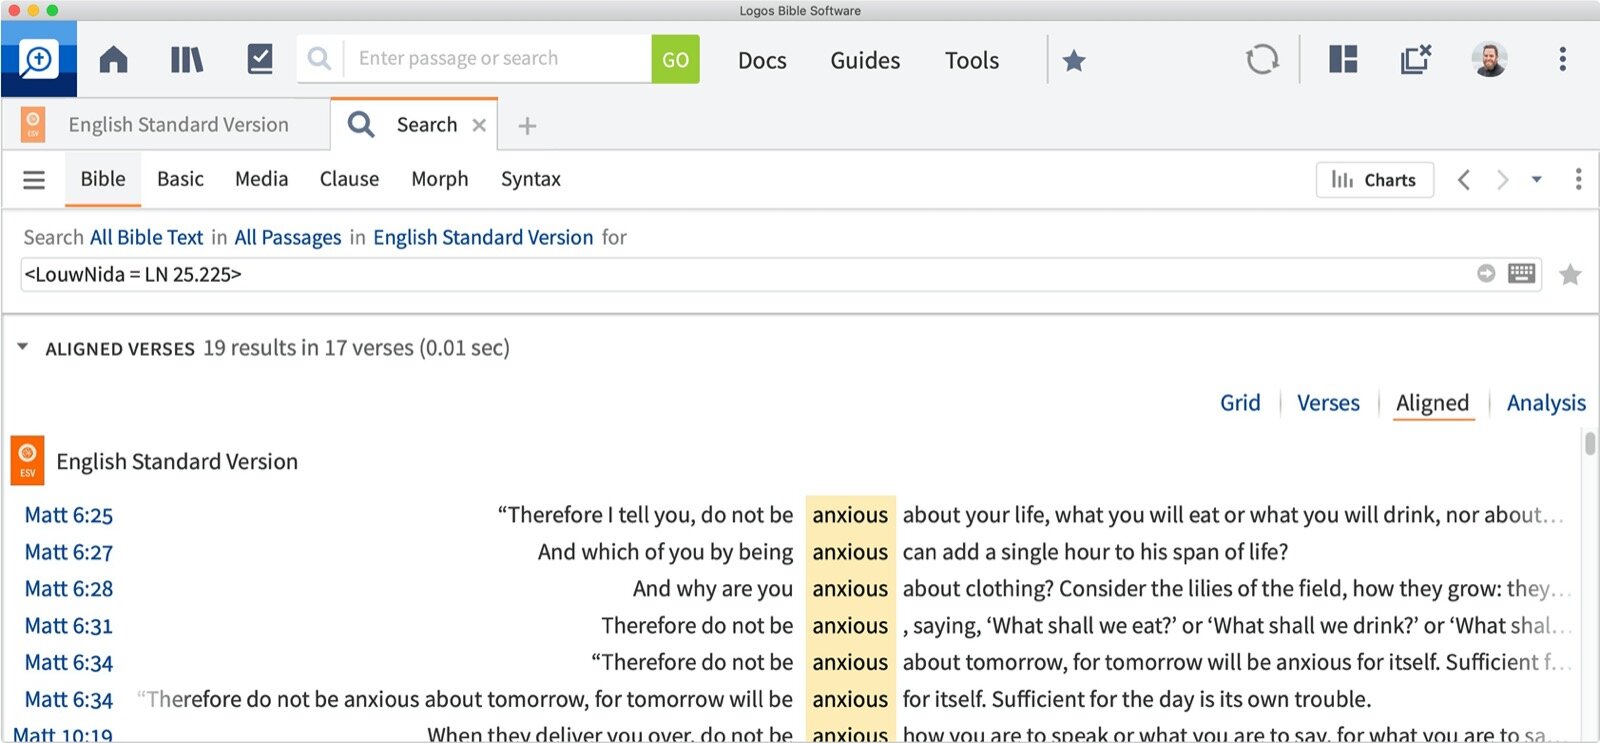Image resolution: width=1600 pixels, height=743 pixels.
Task: Click the ESV resource icon in tab
Action: pos(33,125)
